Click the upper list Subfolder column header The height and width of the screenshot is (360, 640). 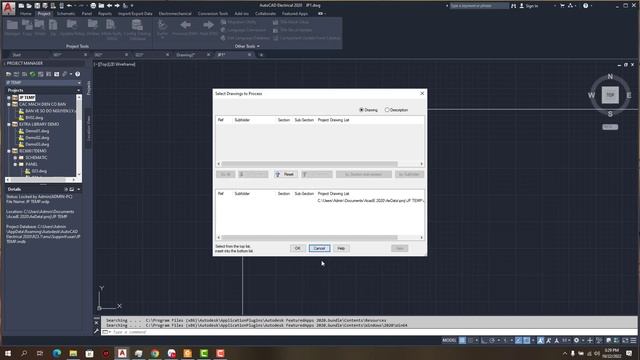[242, 120]
